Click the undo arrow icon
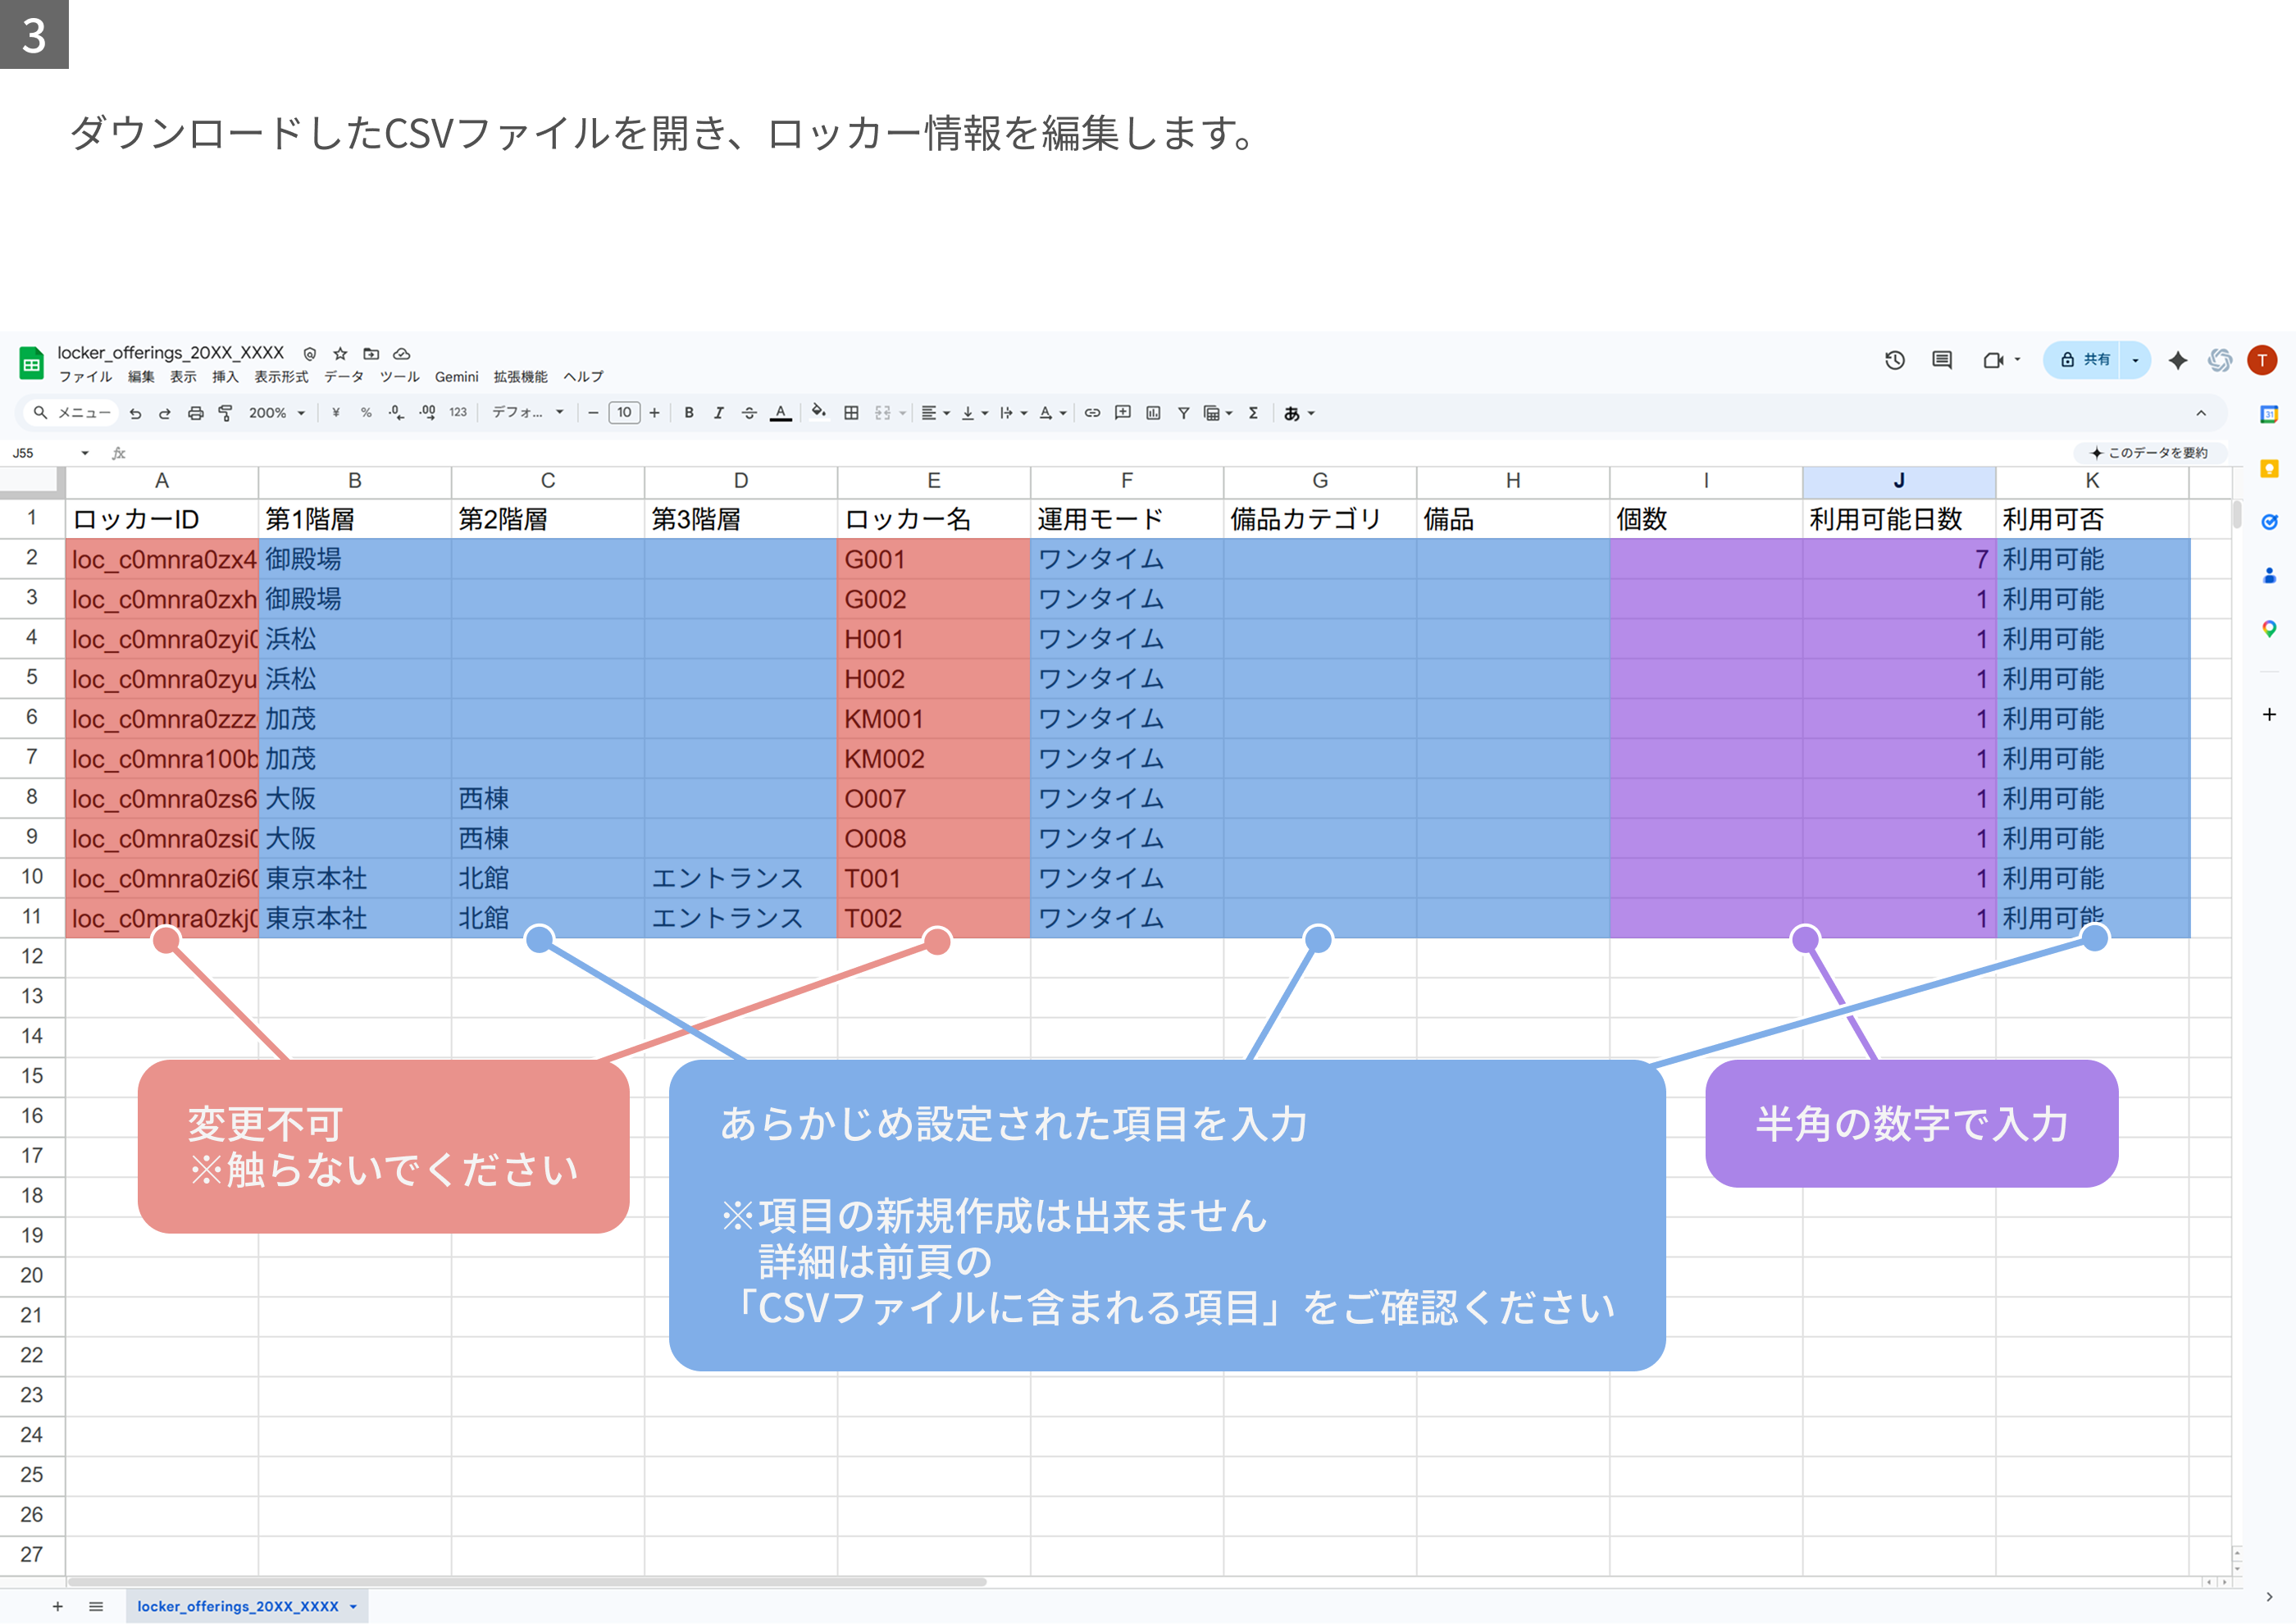 pyautogui.click(x=135, y=413)
